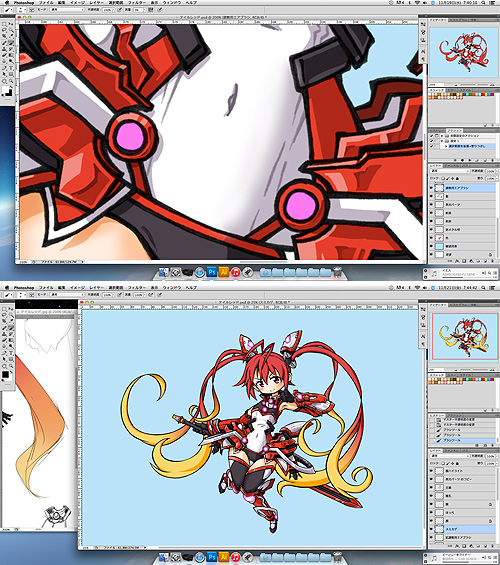
Task: Click the Photoshop icon in the lower Dock
Action: click(212, 557)
